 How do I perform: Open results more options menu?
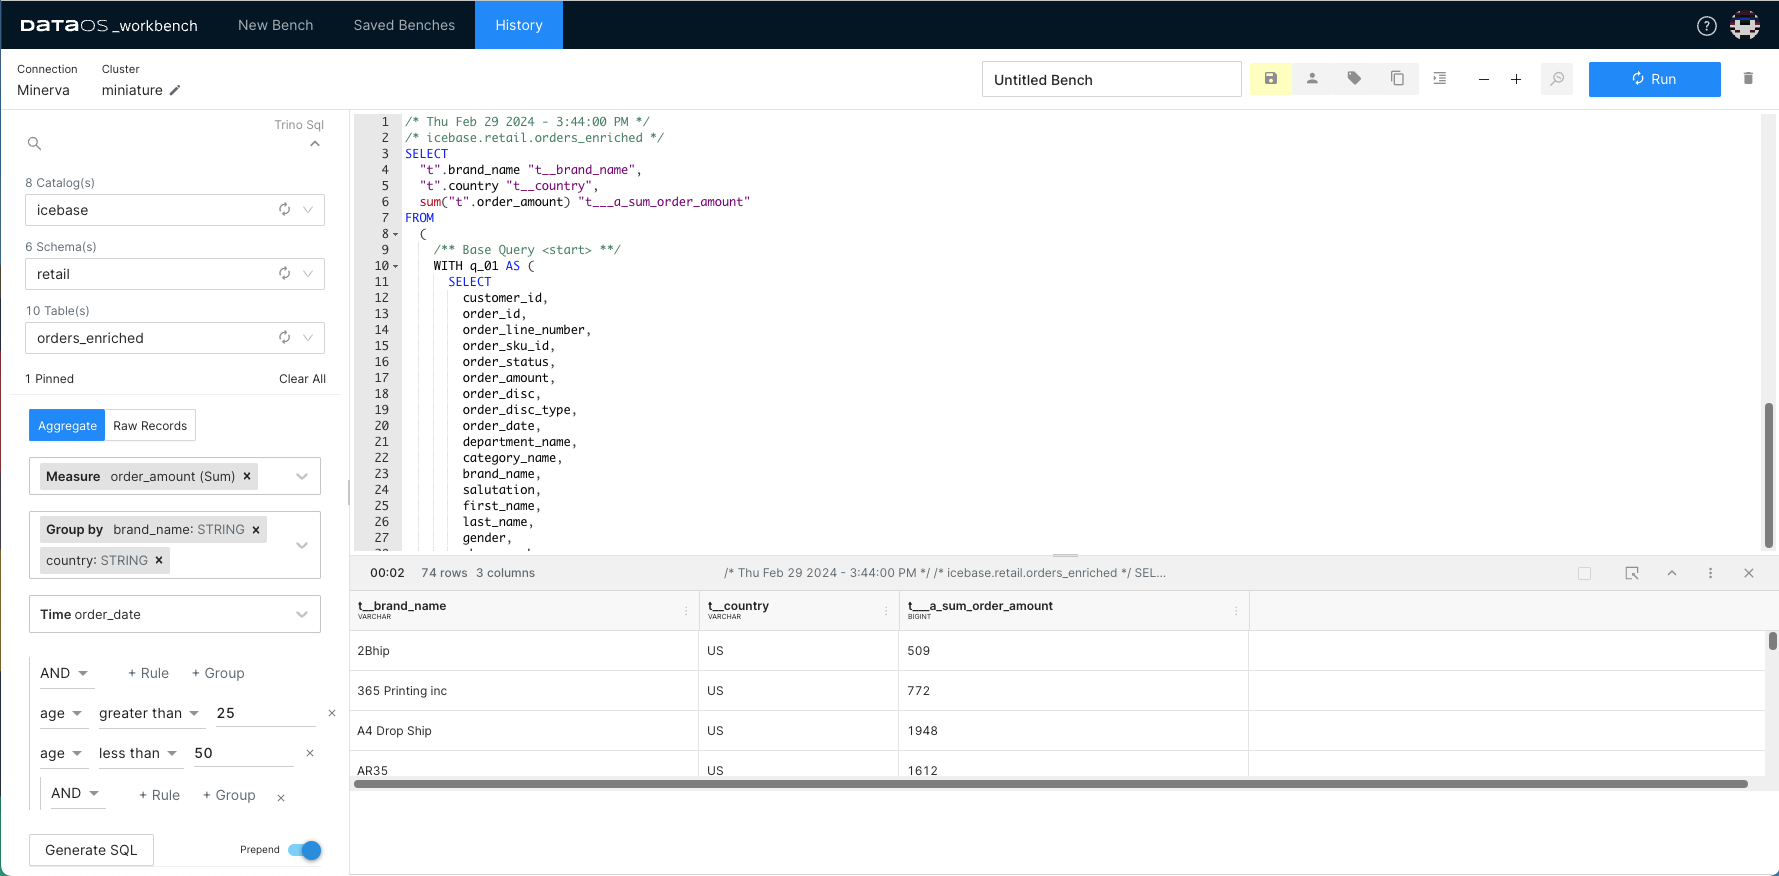click(x=1710, y=573)
